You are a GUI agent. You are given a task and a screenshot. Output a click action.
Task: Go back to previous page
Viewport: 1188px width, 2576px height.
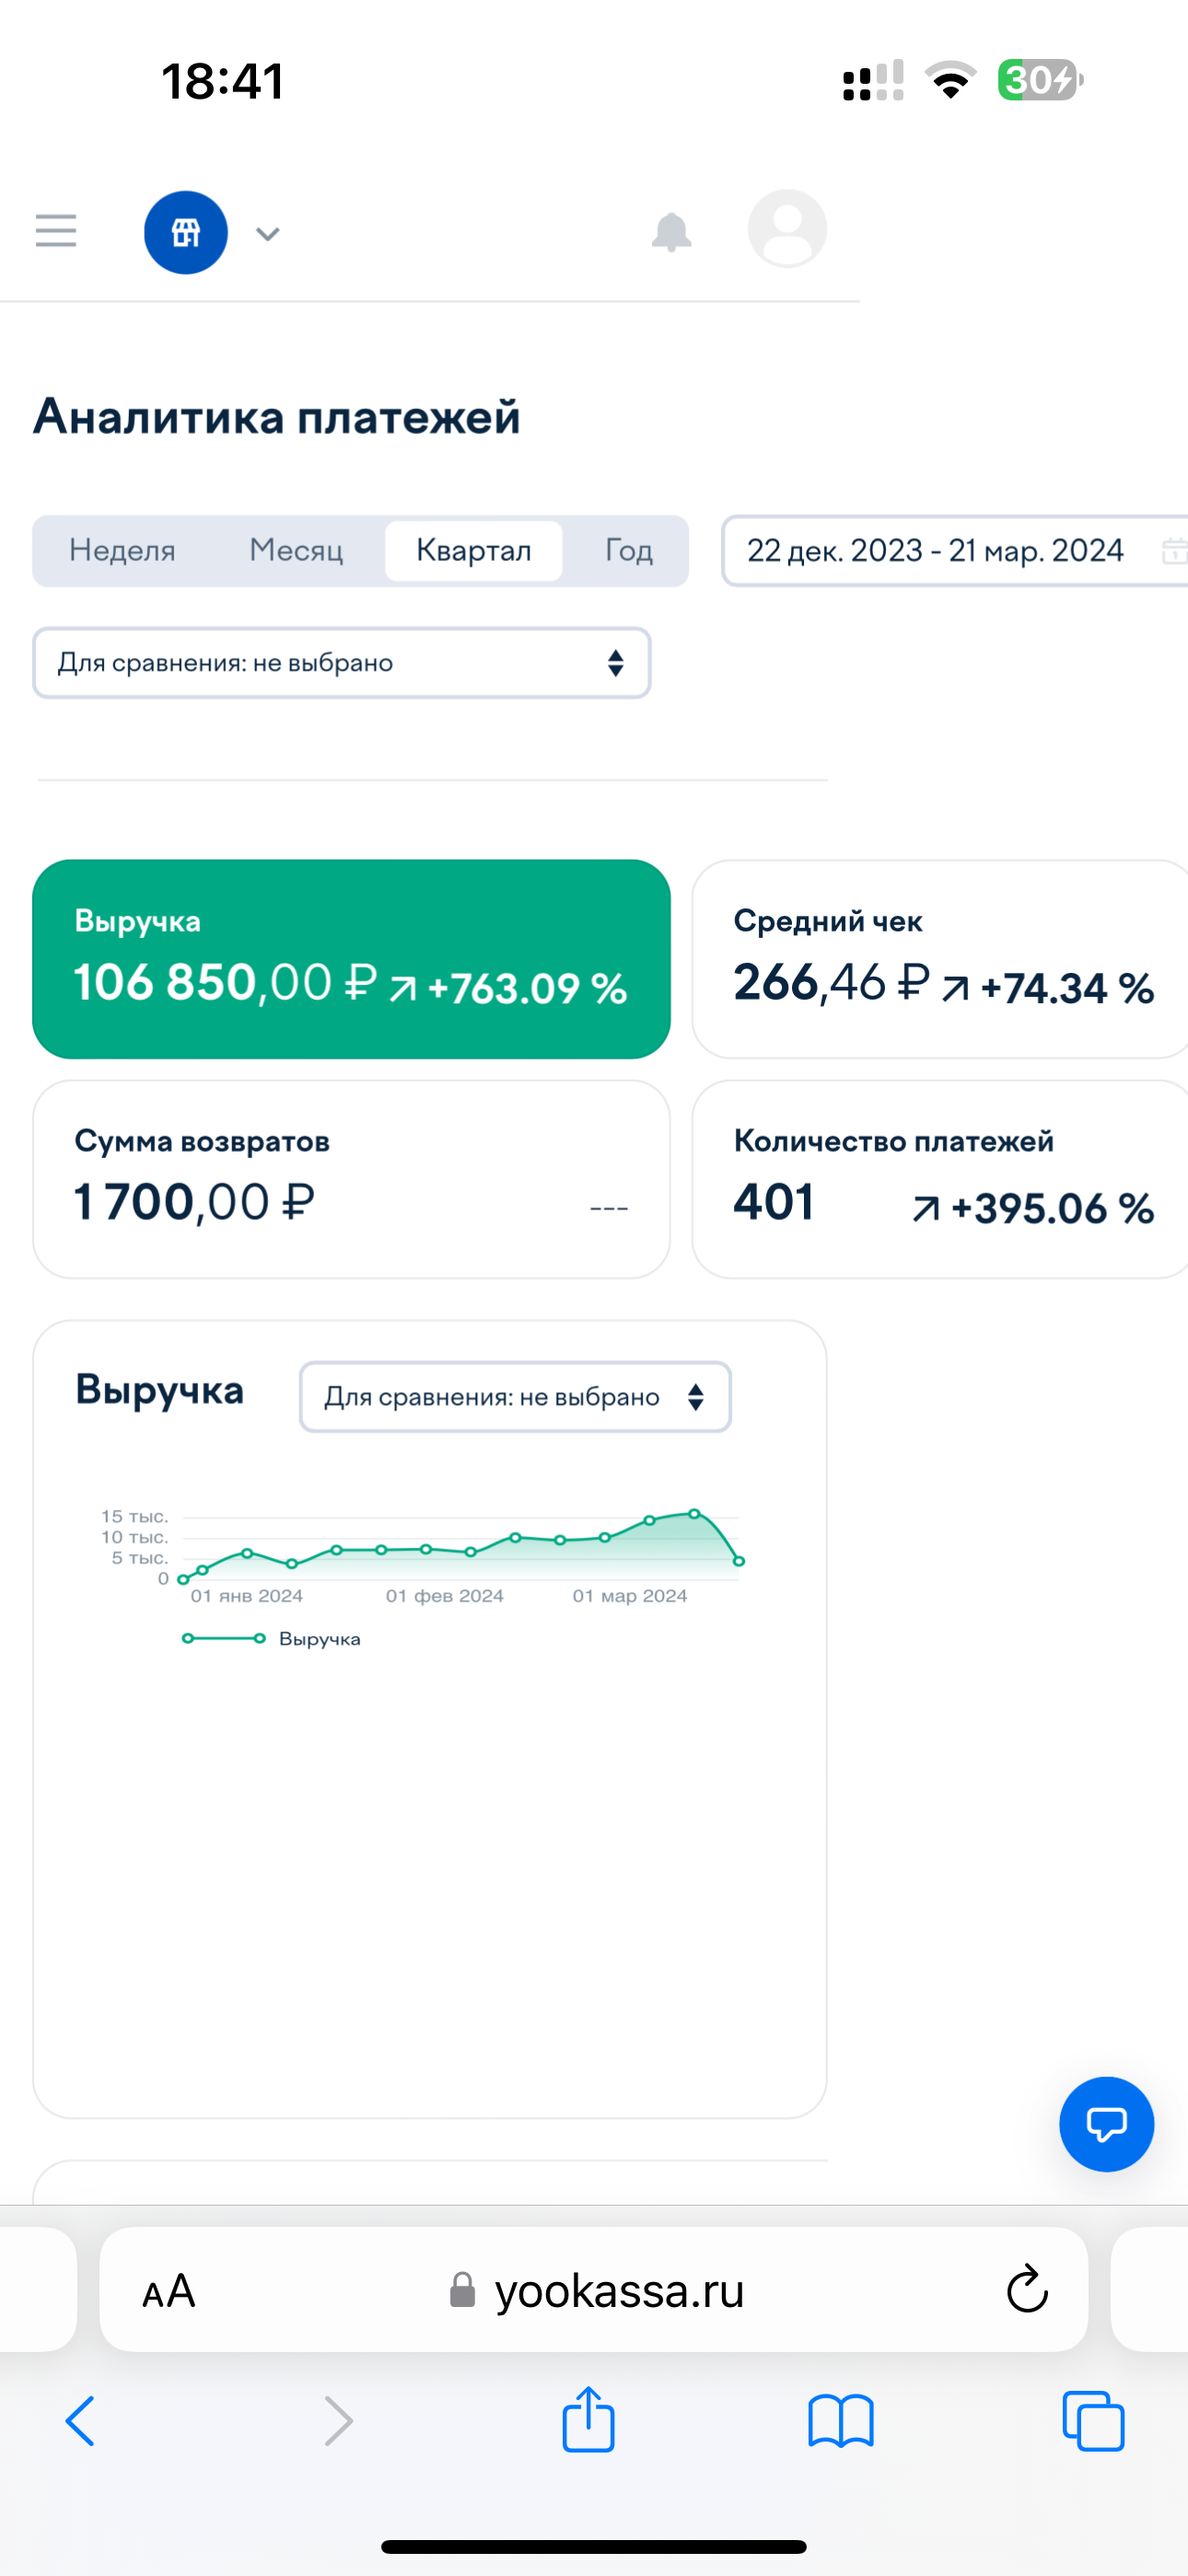click(x=80, y=2420)
